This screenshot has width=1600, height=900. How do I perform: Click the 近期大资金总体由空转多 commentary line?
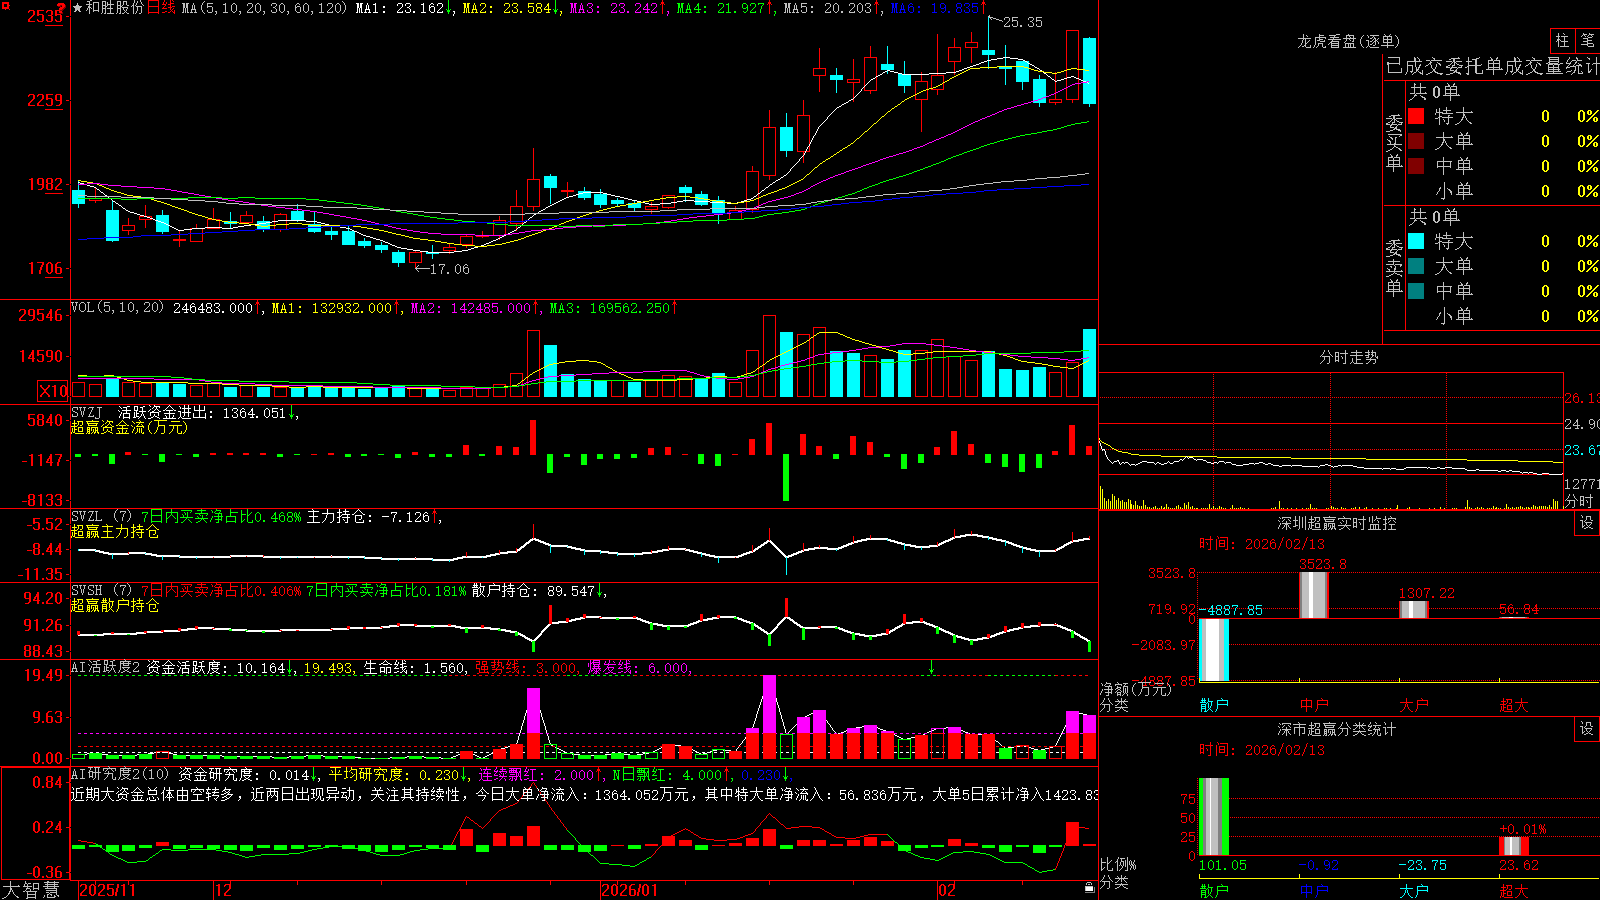(x=585, y=794)
